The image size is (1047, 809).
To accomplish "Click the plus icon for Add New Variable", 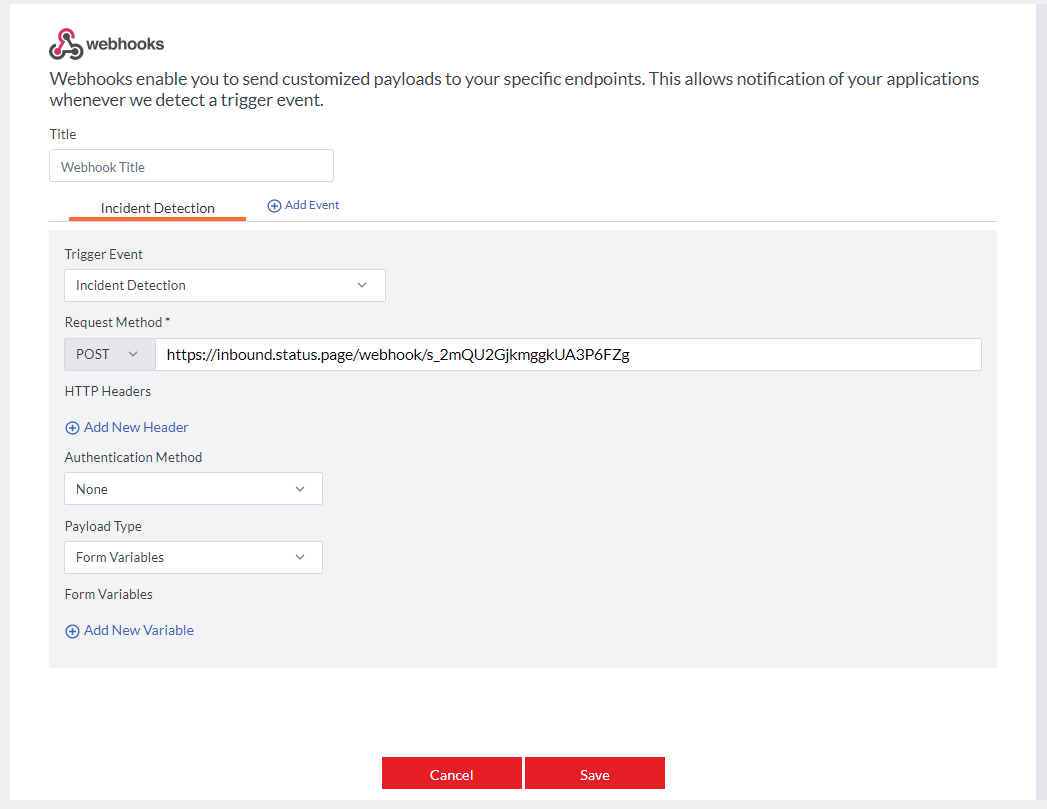I will click(x=72, y=631).
